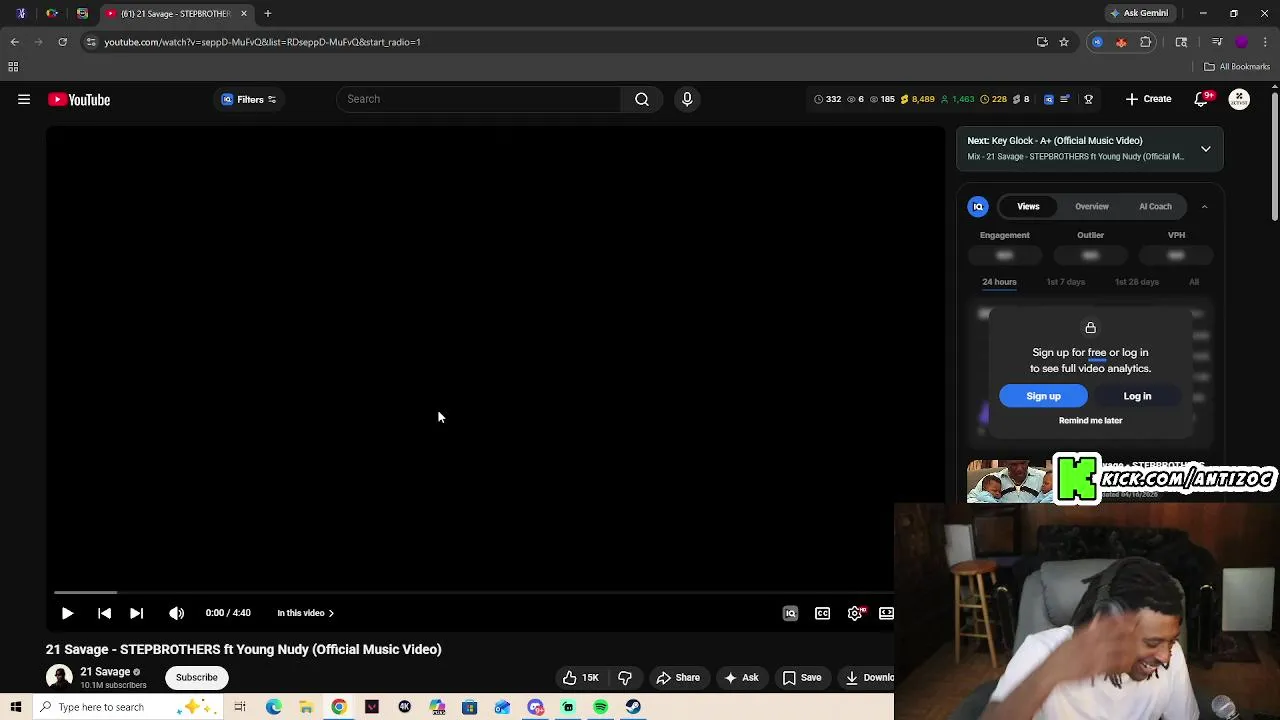Dislike the video
This screenshot has height=720, width=1280.
[x=625, y=678]
